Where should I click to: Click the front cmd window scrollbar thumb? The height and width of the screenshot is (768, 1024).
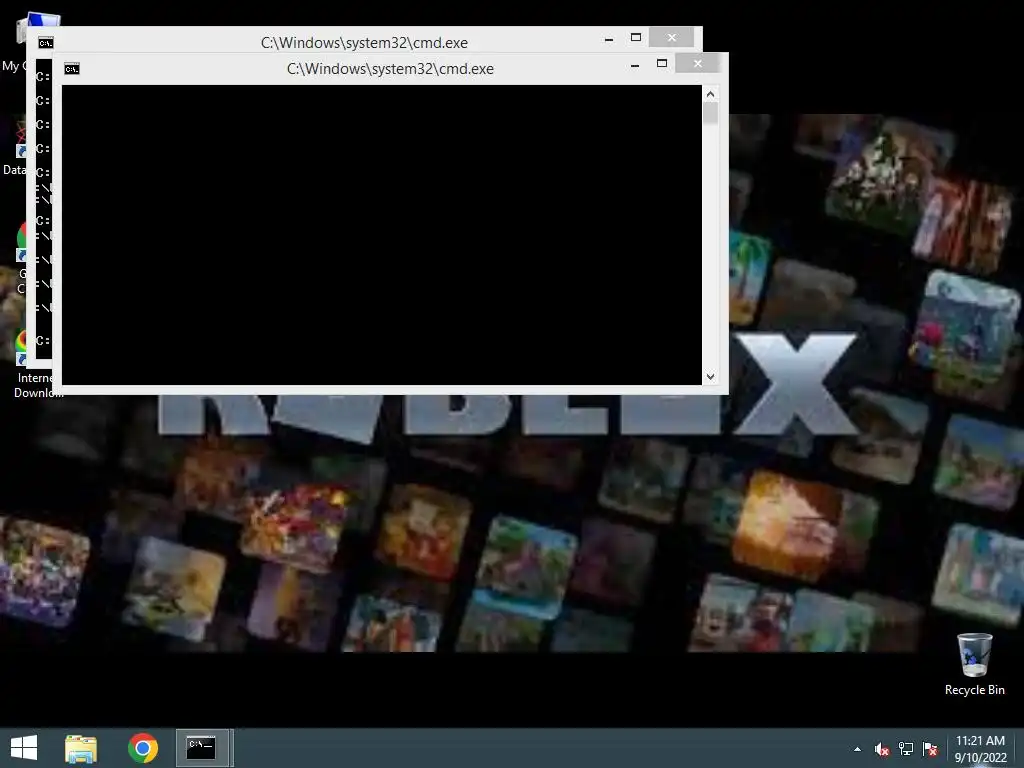pos(711,114)
